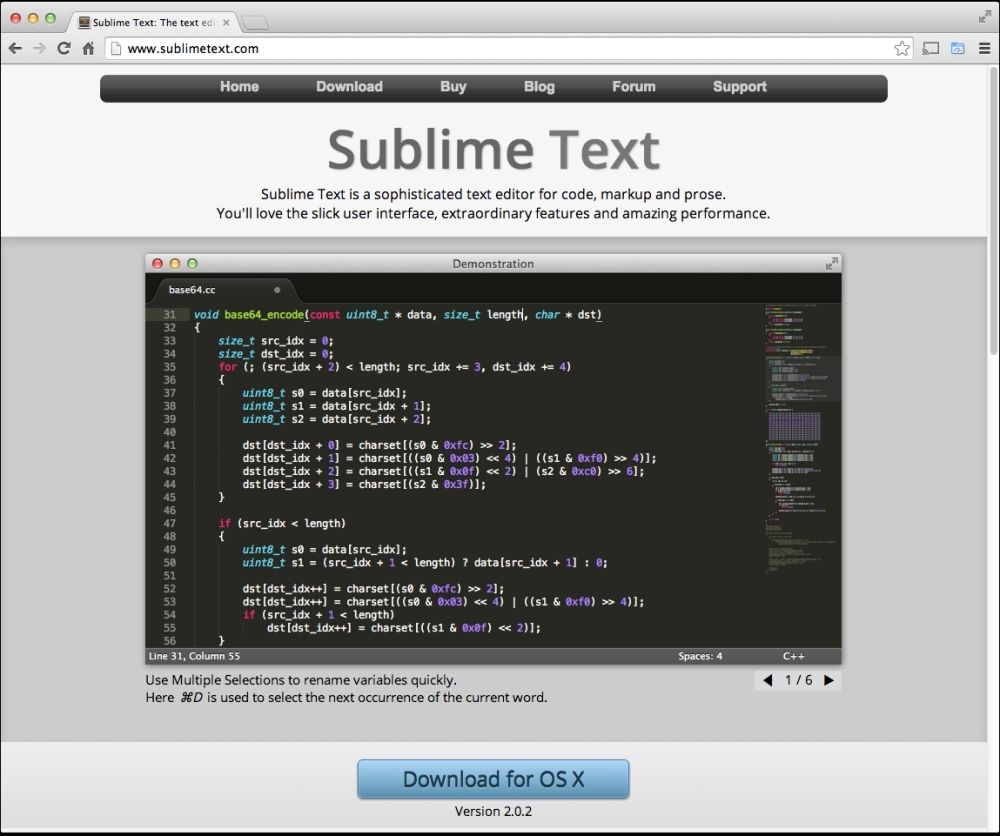Click the unsaved dot on base64.cc tab
Image resolution: width=1000 pixels, height=836 pixels.
277,290
